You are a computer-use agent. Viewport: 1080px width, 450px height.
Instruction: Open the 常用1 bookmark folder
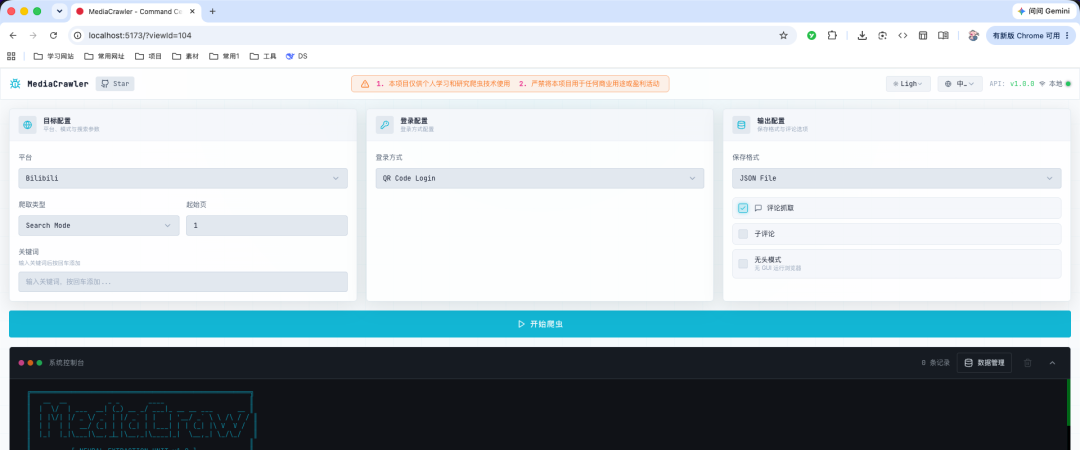point(225,56)
